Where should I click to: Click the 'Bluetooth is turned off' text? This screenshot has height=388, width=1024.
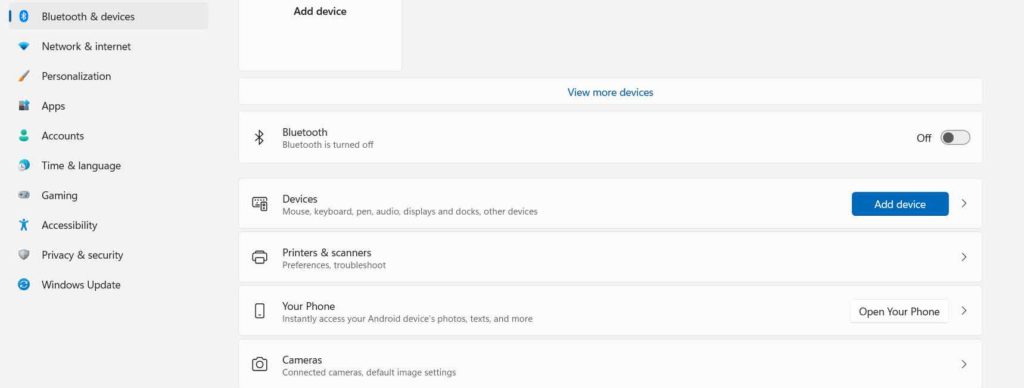coord(328,145)
